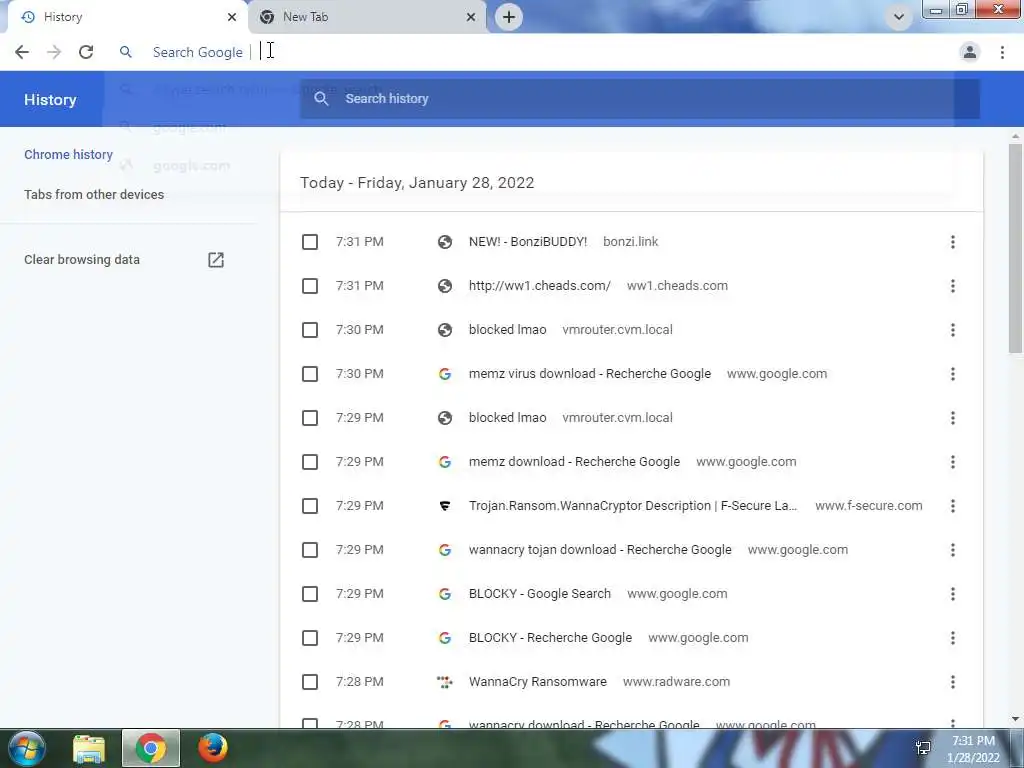Click the search magnifier in address bar
This screenshot has width=1024, height=768.
125,52
